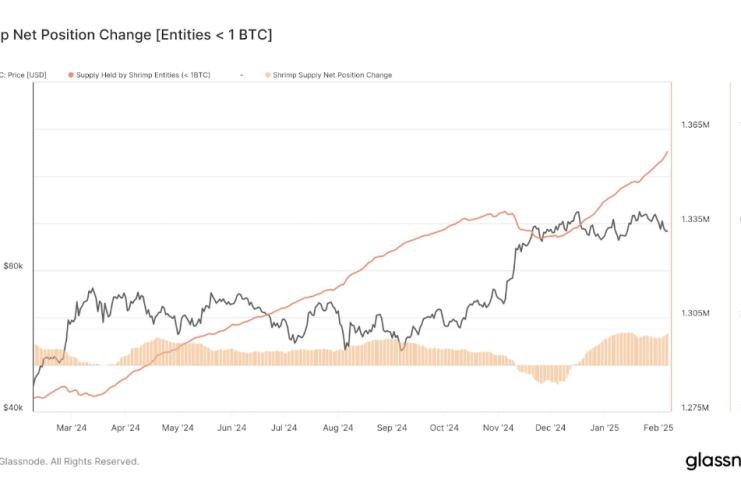The height and width of the screenshot is (486, 741).
Task: Click the $80k price axis label
Action: click(14, 266)
